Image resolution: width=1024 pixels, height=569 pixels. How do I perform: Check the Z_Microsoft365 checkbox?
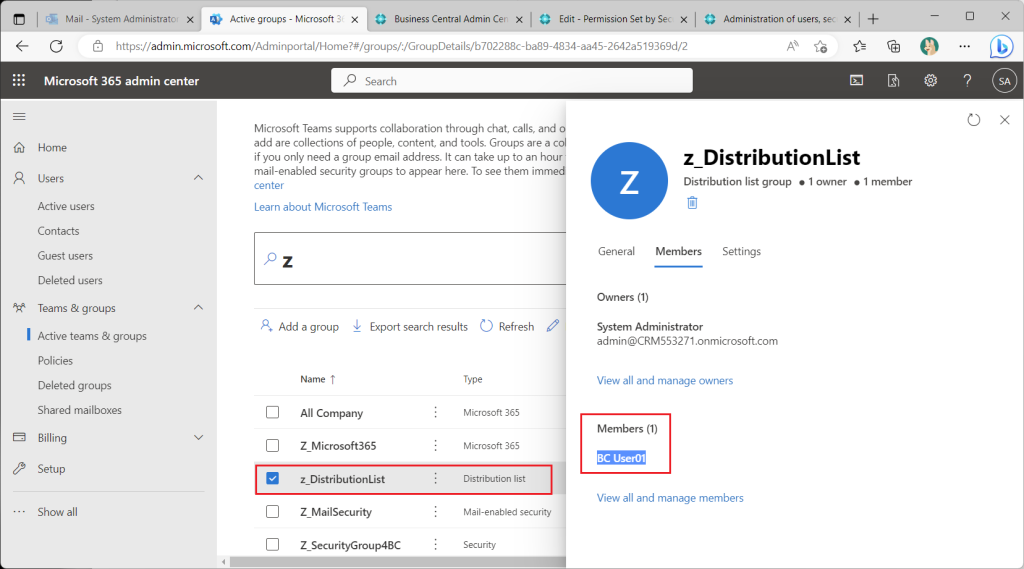point(272,446)
